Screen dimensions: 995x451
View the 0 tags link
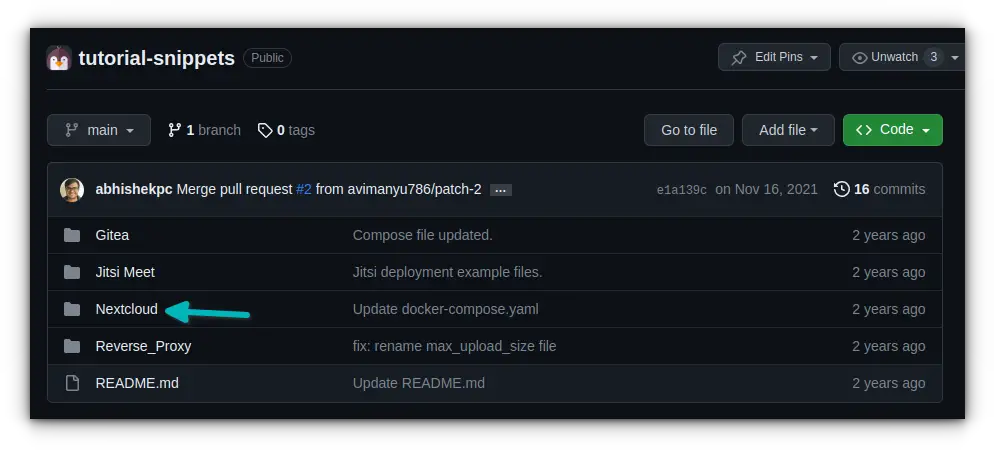tap(286, 130)
